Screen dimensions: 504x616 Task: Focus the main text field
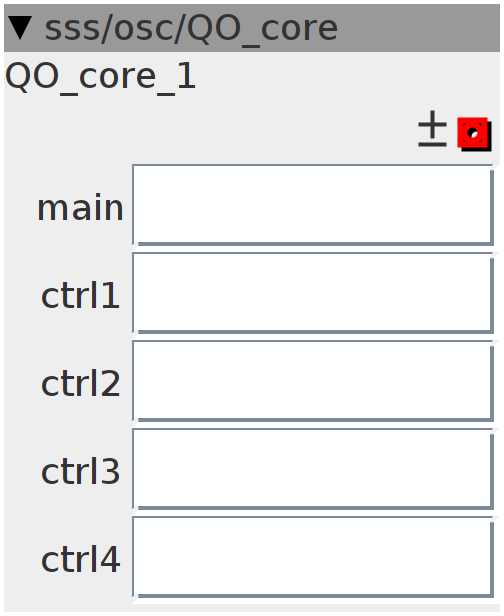313,205
